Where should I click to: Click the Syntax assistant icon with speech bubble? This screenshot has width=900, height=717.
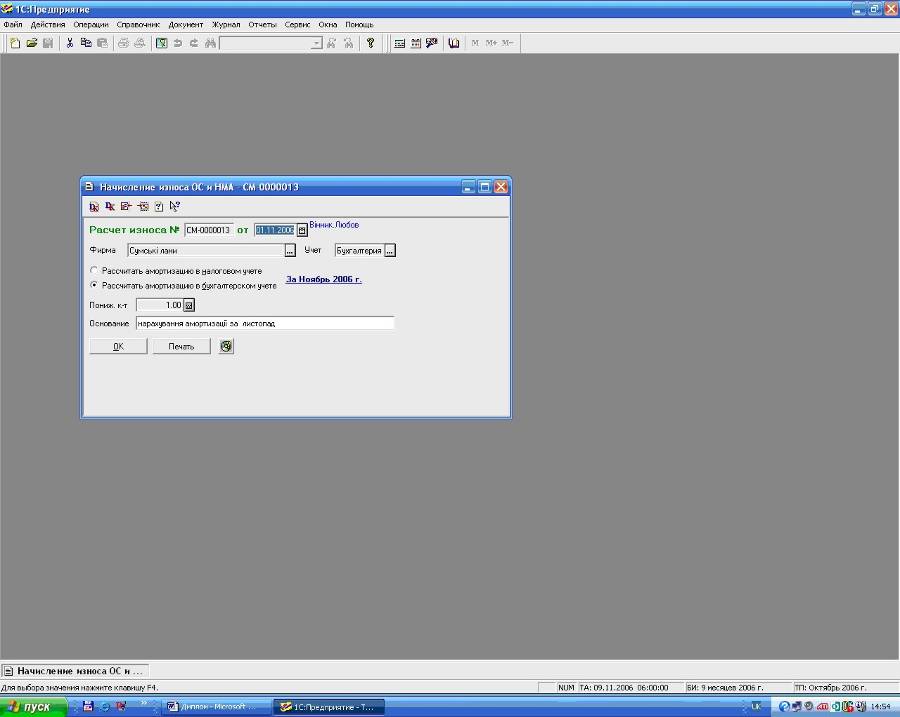tap(432, 43)
